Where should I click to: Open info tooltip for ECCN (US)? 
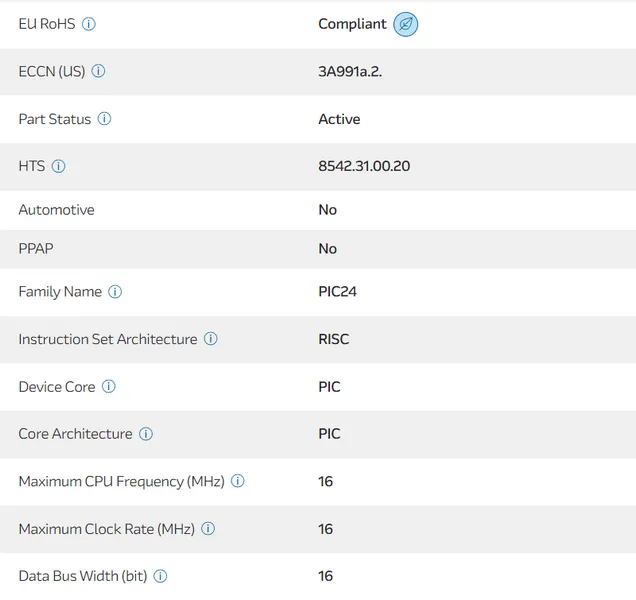click(98, 71)
